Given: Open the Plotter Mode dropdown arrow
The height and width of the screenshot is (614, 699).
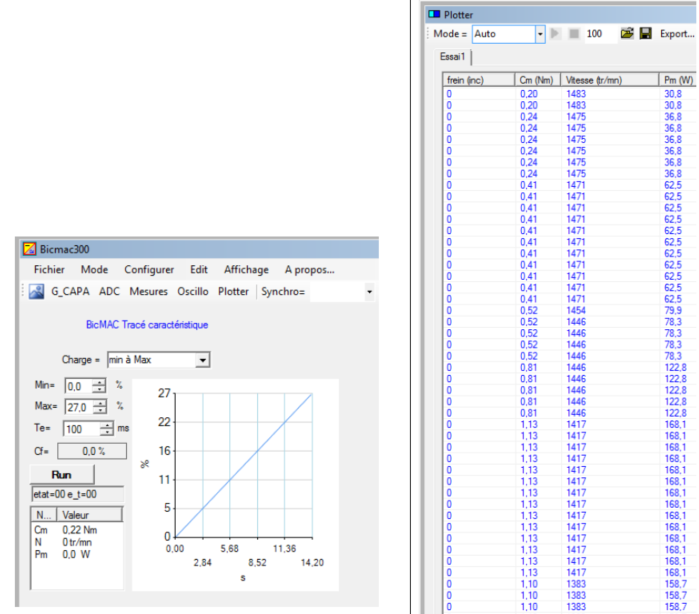Looking at the screenshot, I should tap(540, 34).
